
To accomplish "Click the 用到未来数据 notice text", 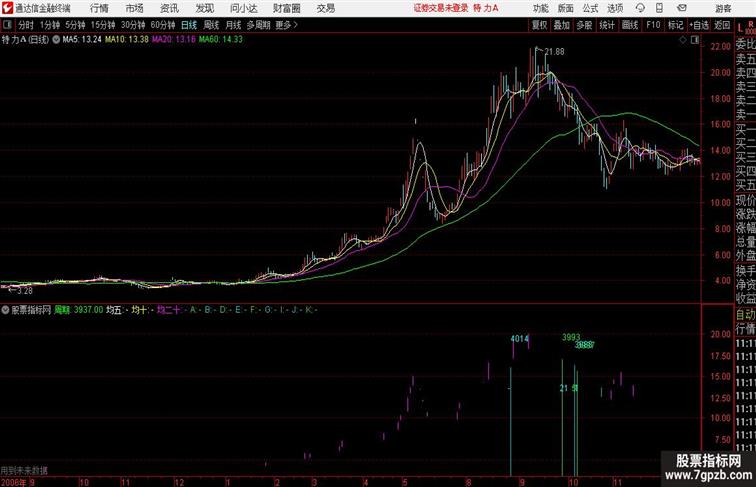I will coord(24,470).
